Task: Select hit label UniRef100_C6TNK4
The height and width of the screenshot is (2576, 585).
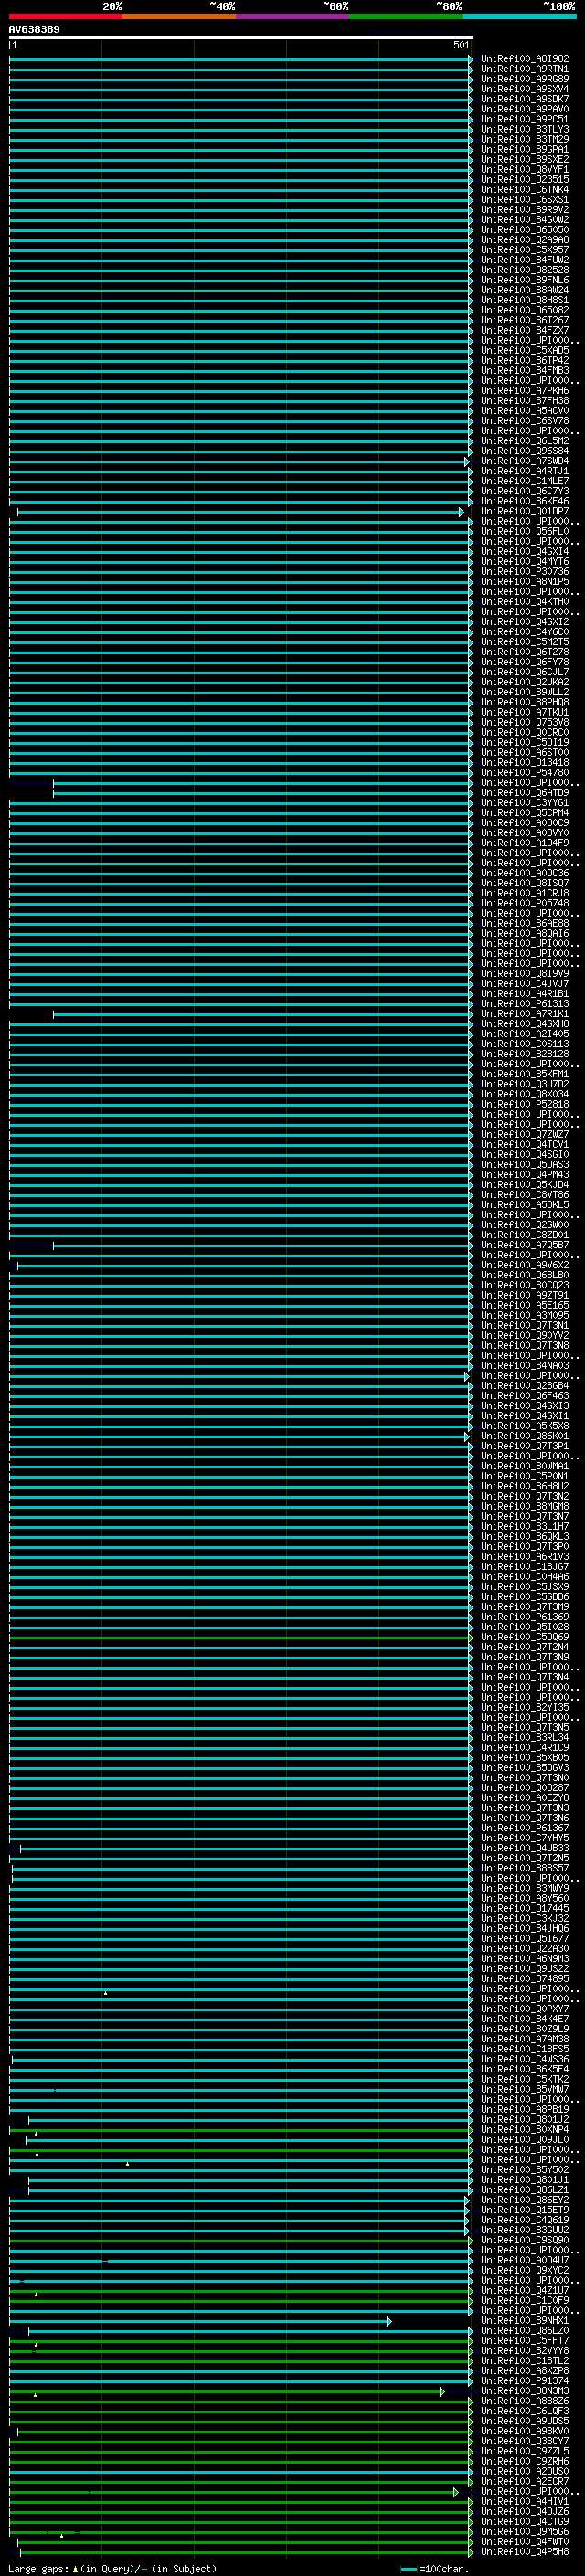Action: pos(525,189)
